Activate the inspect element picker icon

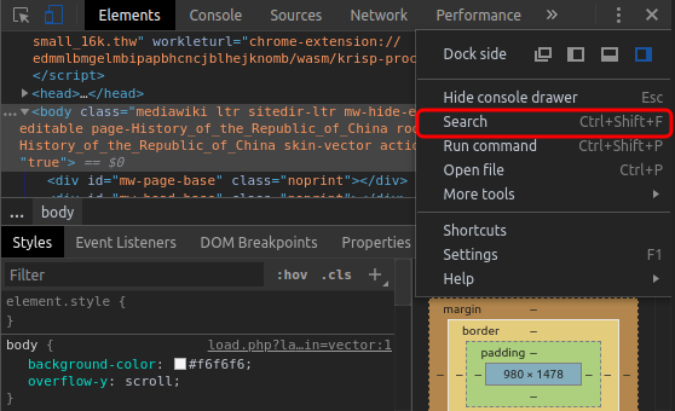(x=21, y=15)
